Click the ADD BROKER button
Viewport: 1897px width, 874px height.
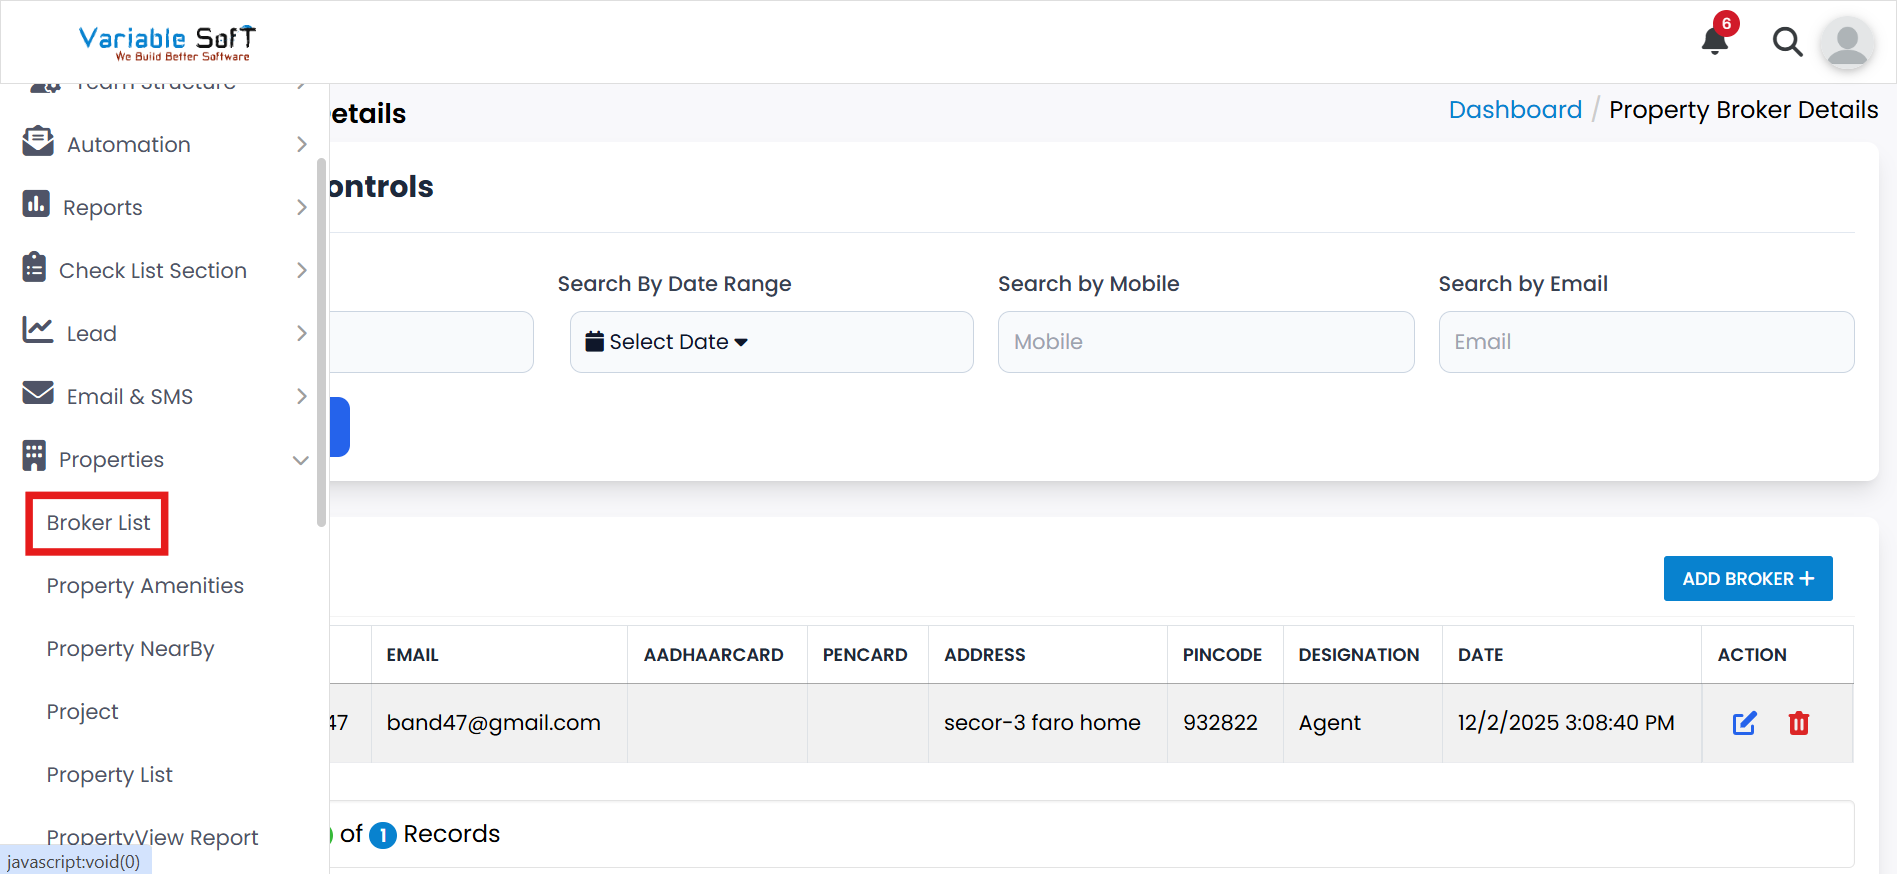tap(1747, 579)
